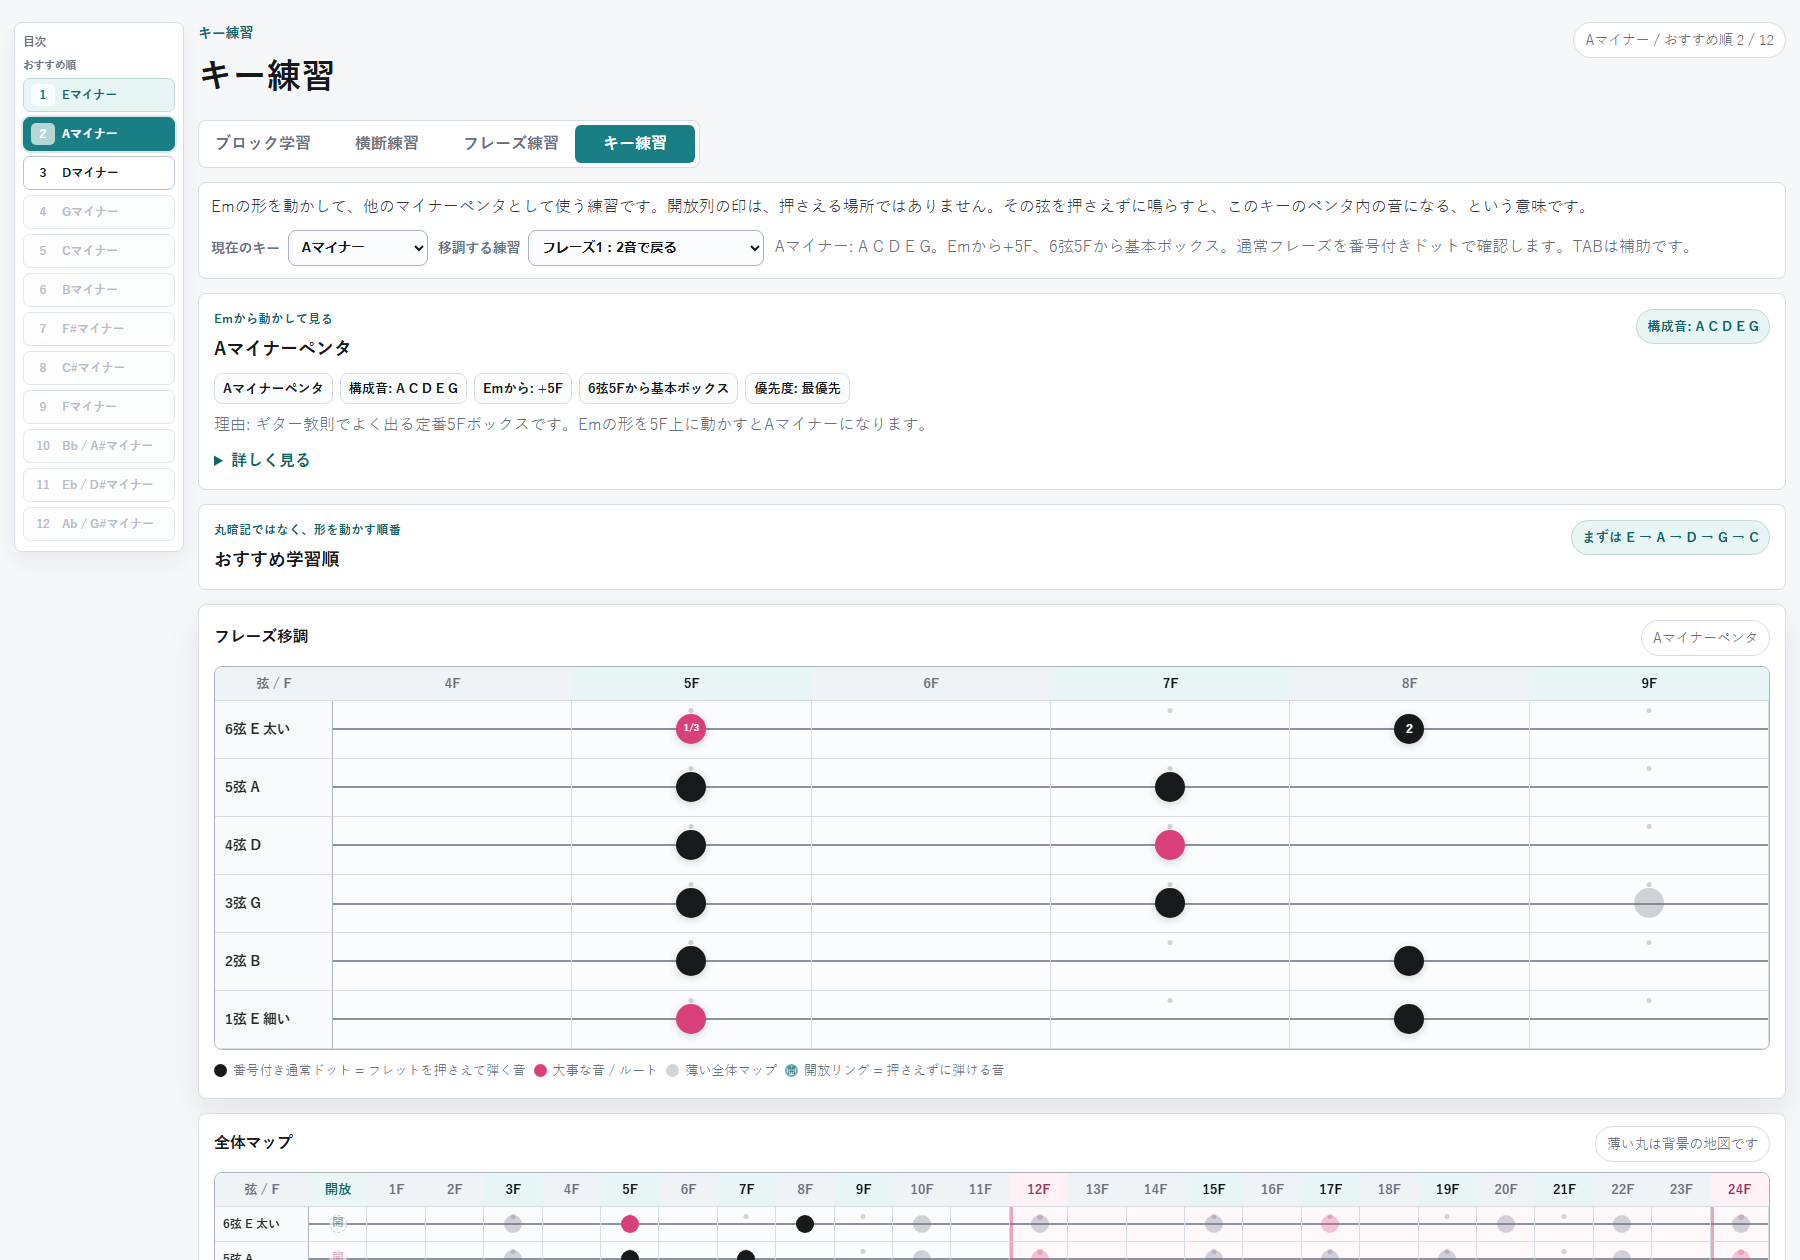Screen dimensions: 1800x1260
Task: Click the まずは E → A → D → G → C badge
Action: (1671, 538)
